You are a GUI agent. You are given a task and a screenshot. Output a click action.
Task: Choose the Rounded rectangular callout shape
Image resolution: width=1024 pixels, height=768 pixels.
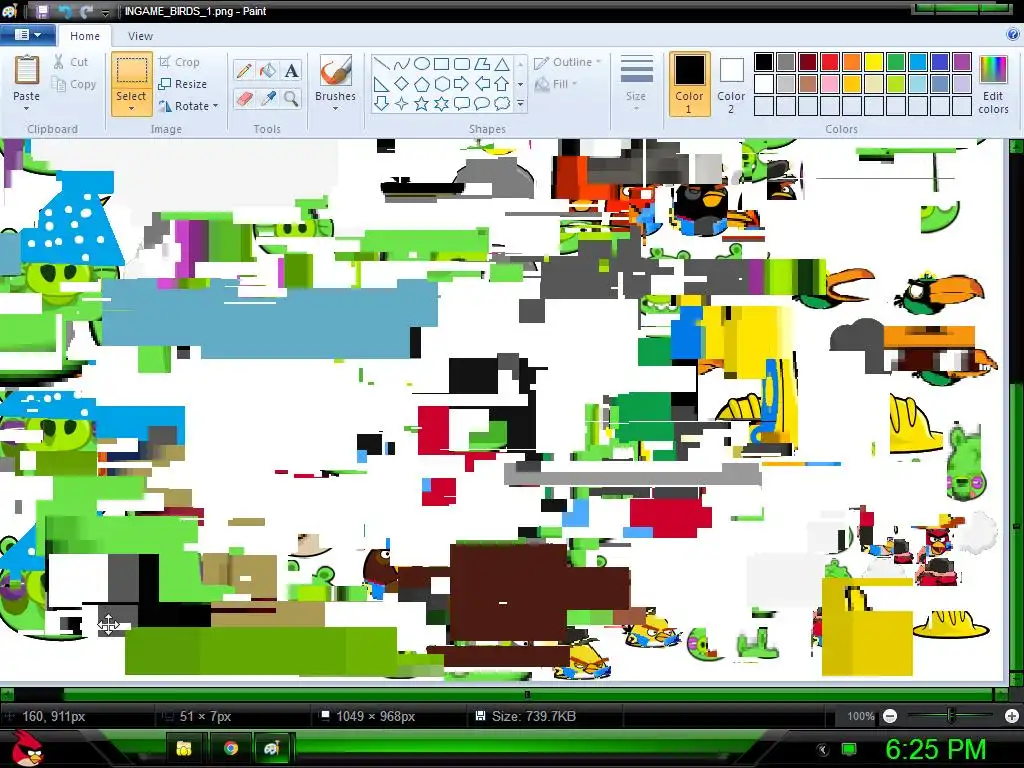click(x=462, y=103)
